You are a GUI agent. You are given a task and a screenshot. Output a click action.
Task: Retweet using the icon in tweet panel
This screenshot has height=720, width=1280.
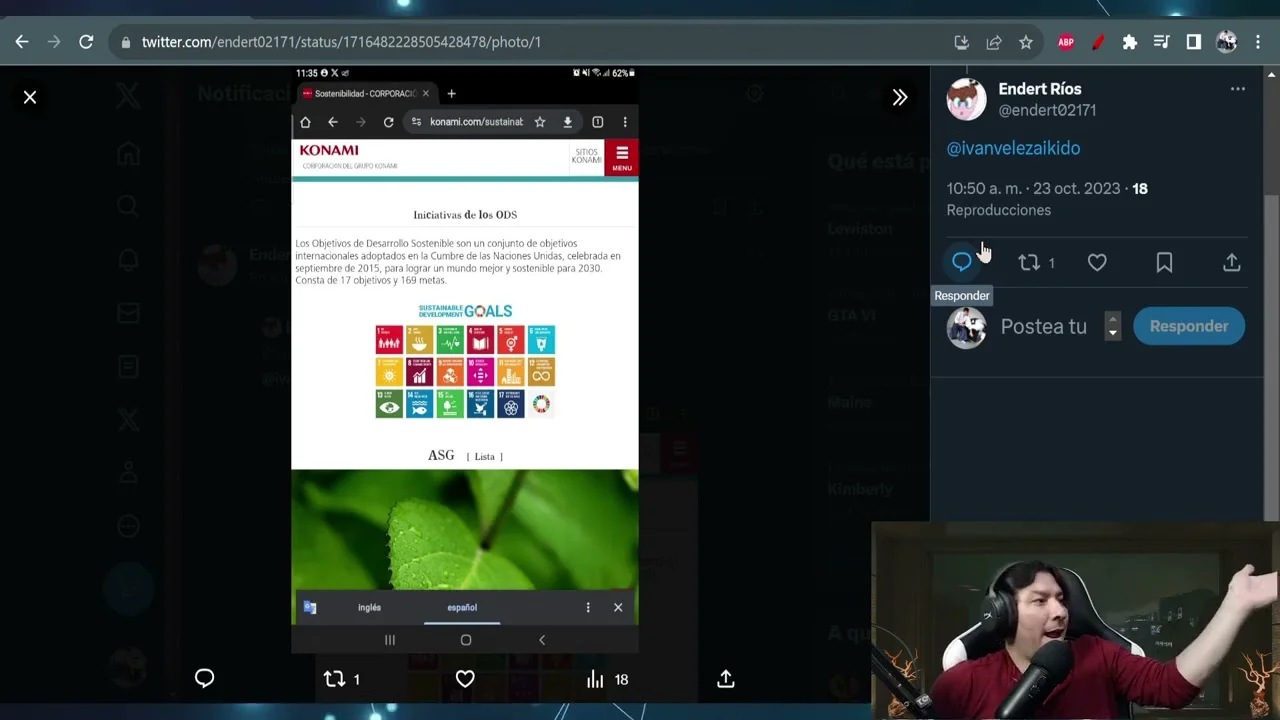coord(1029,262)
